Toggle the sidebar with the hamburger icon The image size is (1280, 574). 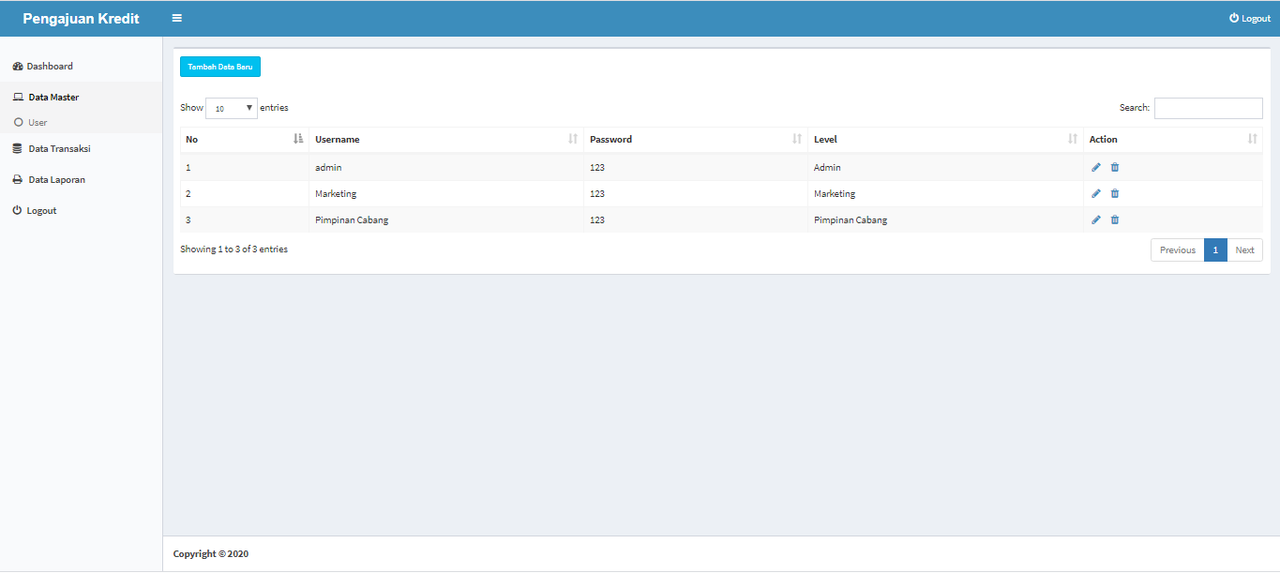coord(177,18)
